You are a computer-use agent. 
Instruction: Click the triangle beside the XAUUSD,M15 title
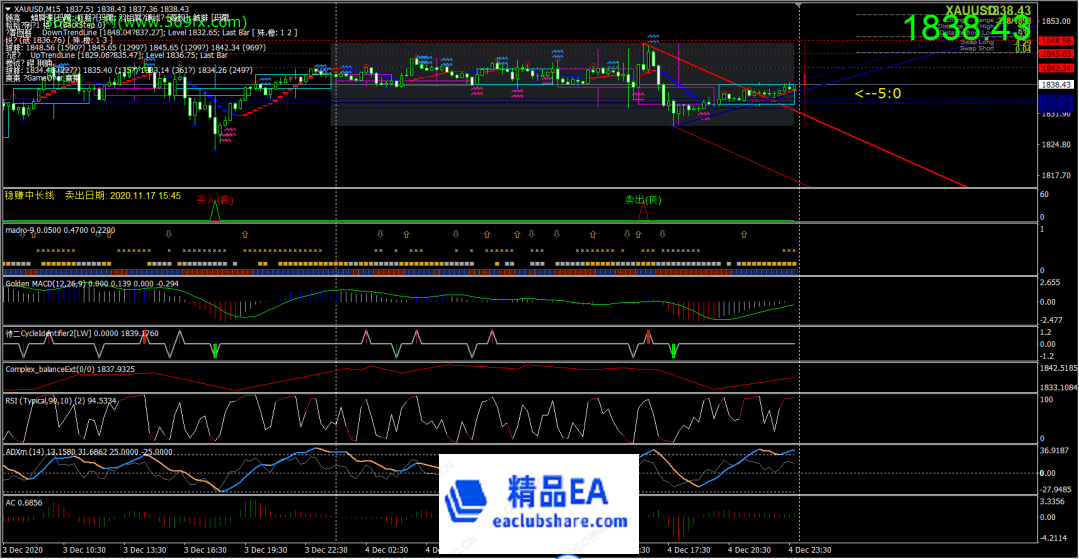point(7,9)
